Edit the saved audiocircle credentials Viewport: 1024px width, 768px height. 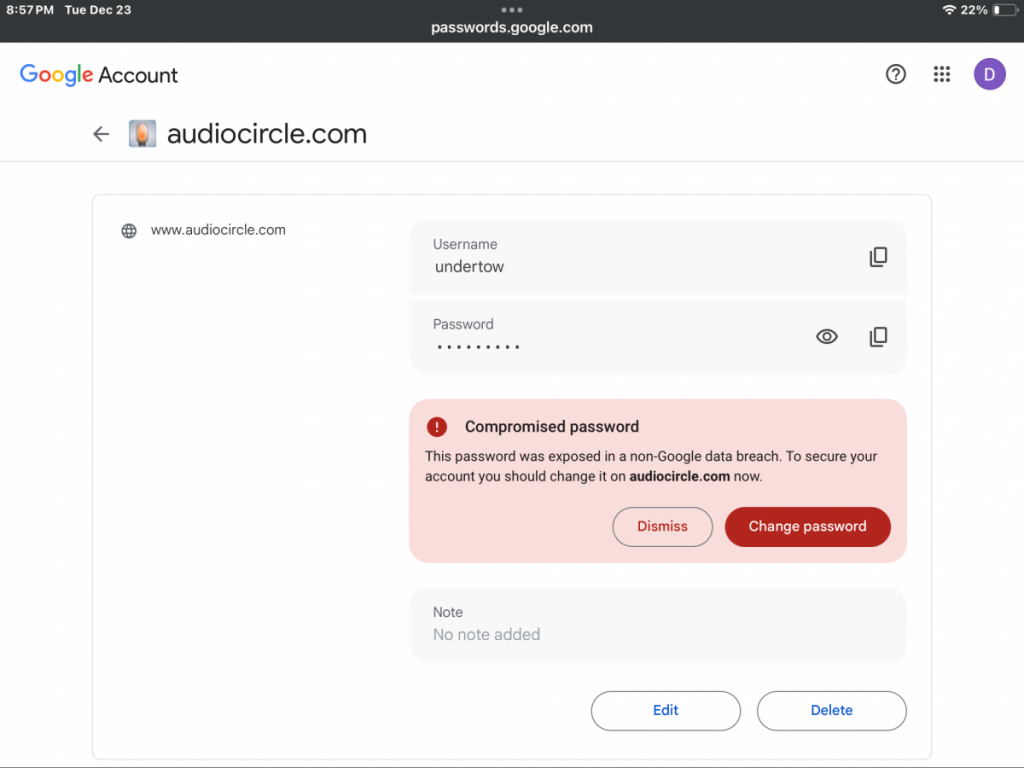(665, 710)
